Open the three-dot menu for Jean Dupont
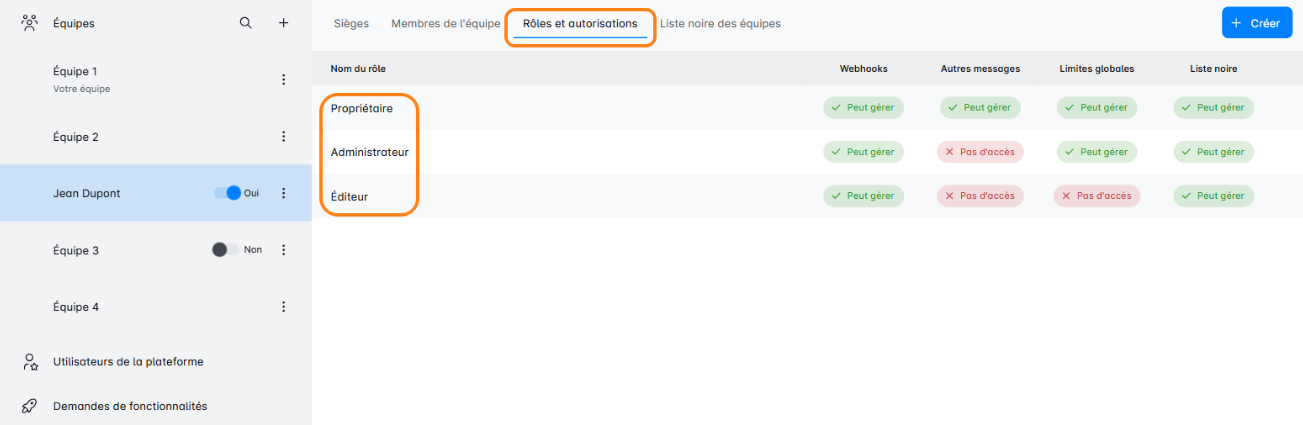 click(283, 193)
